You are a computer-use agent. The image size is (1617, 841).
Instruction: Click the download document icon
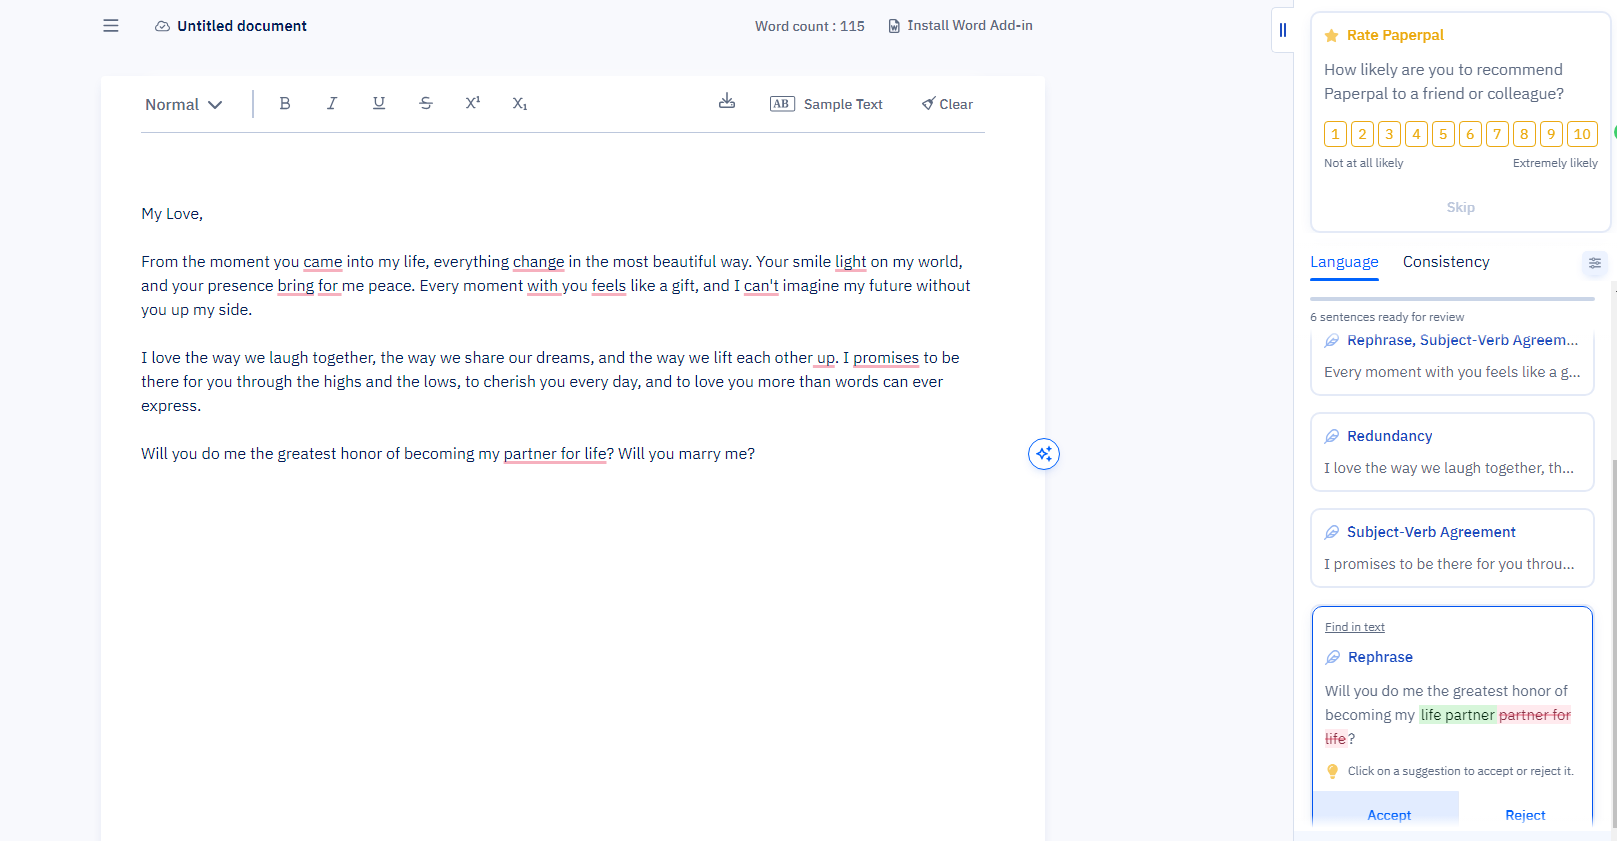pos(727,102)
